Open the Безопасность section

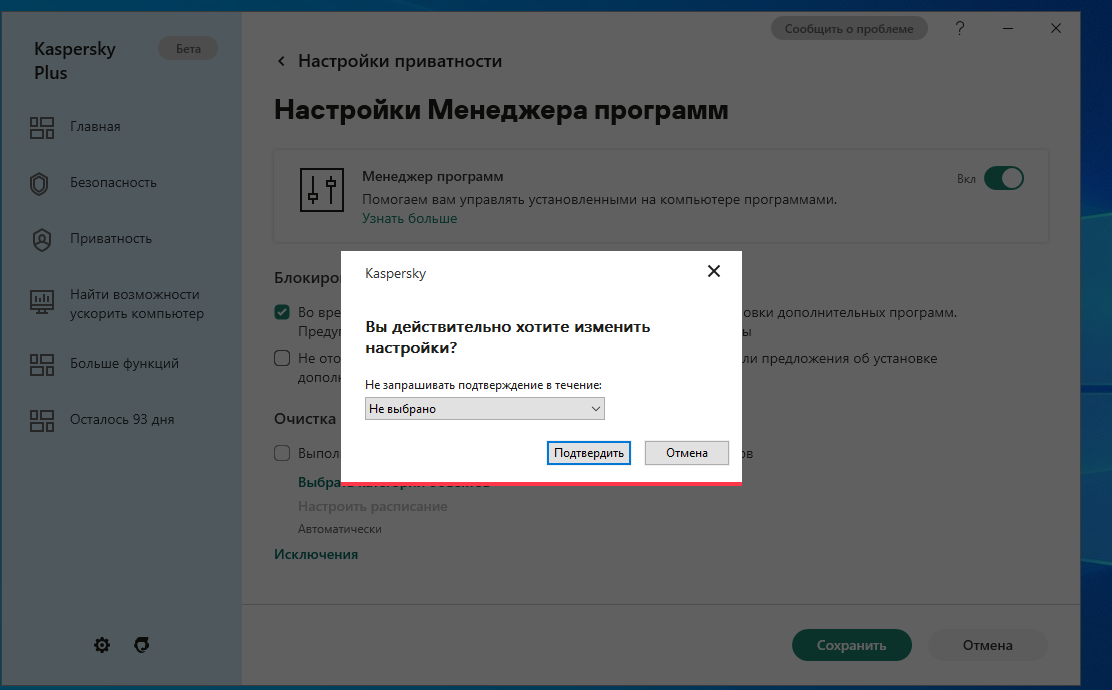(113, 183)
